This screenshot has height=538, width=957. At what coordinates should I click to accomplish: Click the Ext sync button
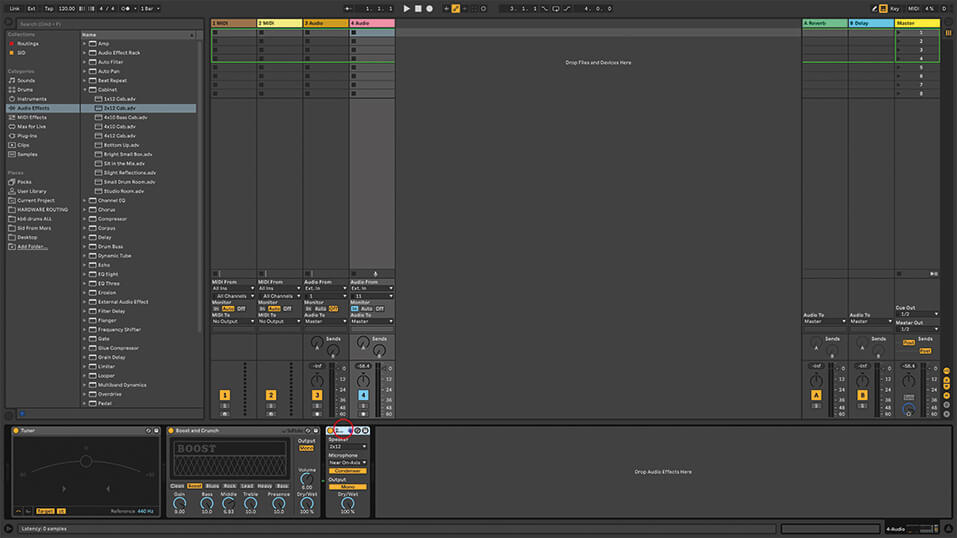click(31, 9)
